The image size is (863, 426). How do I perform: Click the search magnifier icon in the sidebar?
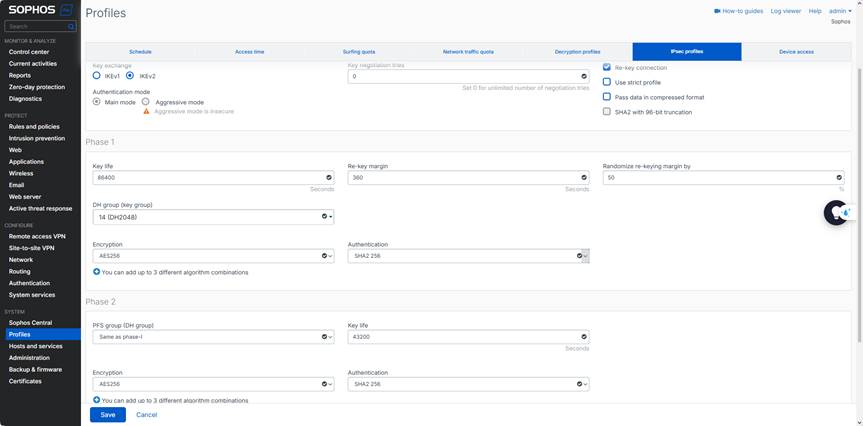point(69,26)
